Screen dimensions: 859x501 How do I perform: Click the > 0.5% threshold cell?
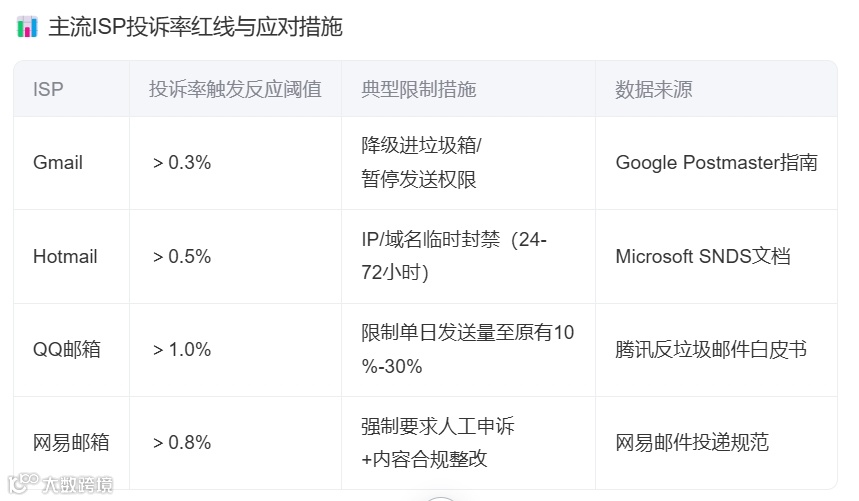click(182, 256)
